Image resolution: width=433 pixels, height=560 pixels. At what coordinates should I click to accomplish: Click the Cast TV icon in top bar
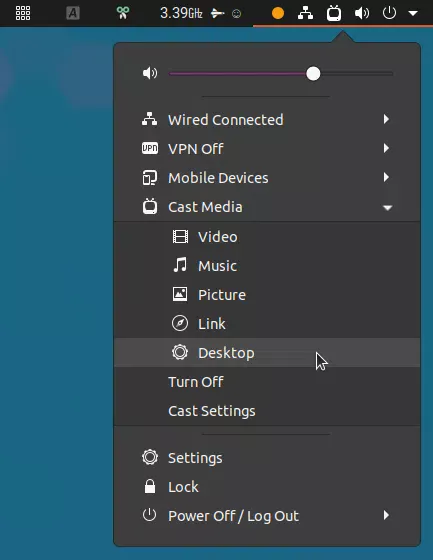(334, 13)
